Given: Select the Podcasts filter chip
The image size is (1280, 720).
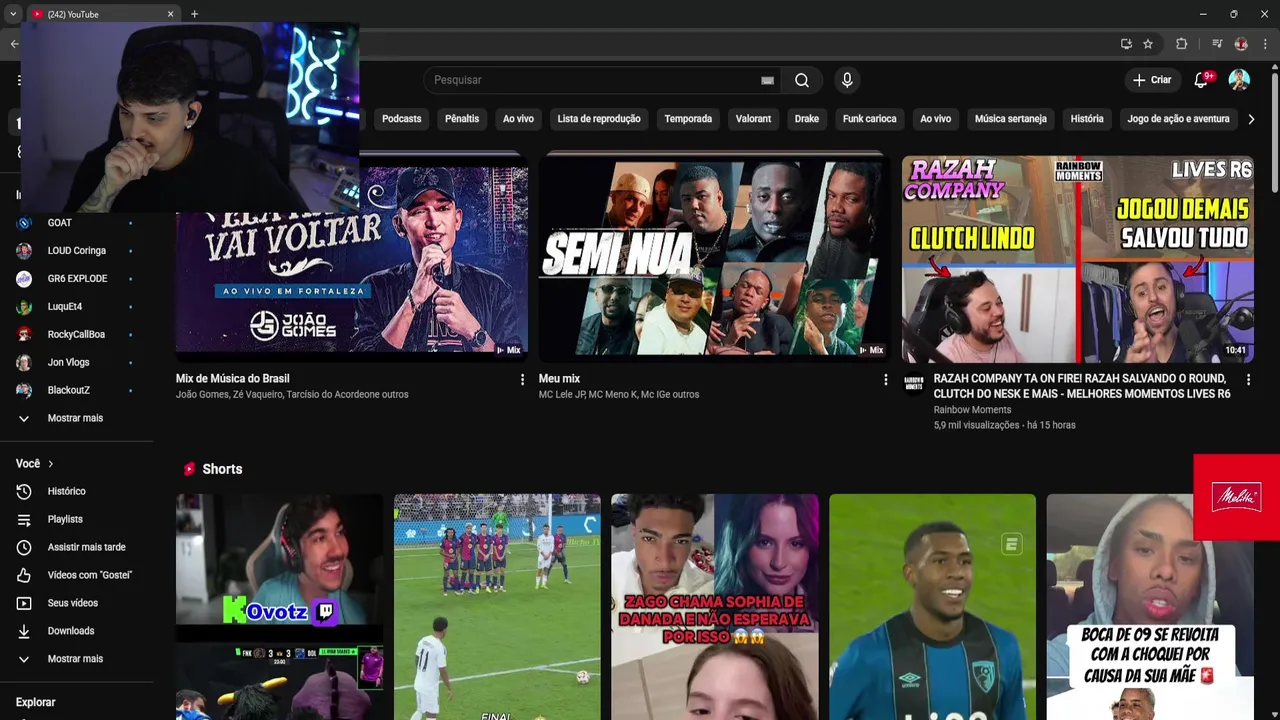Looking at the screenshot, I should click(x=401, y=119).
